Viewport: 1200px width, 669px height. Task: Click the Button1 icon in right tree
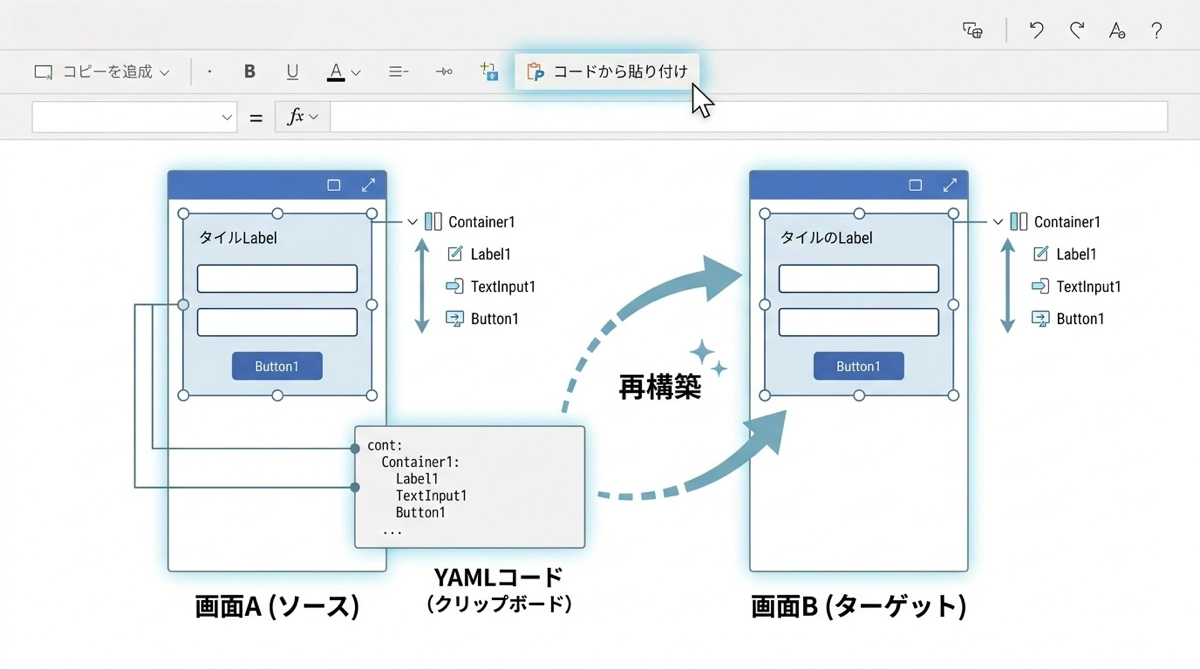1041,319
